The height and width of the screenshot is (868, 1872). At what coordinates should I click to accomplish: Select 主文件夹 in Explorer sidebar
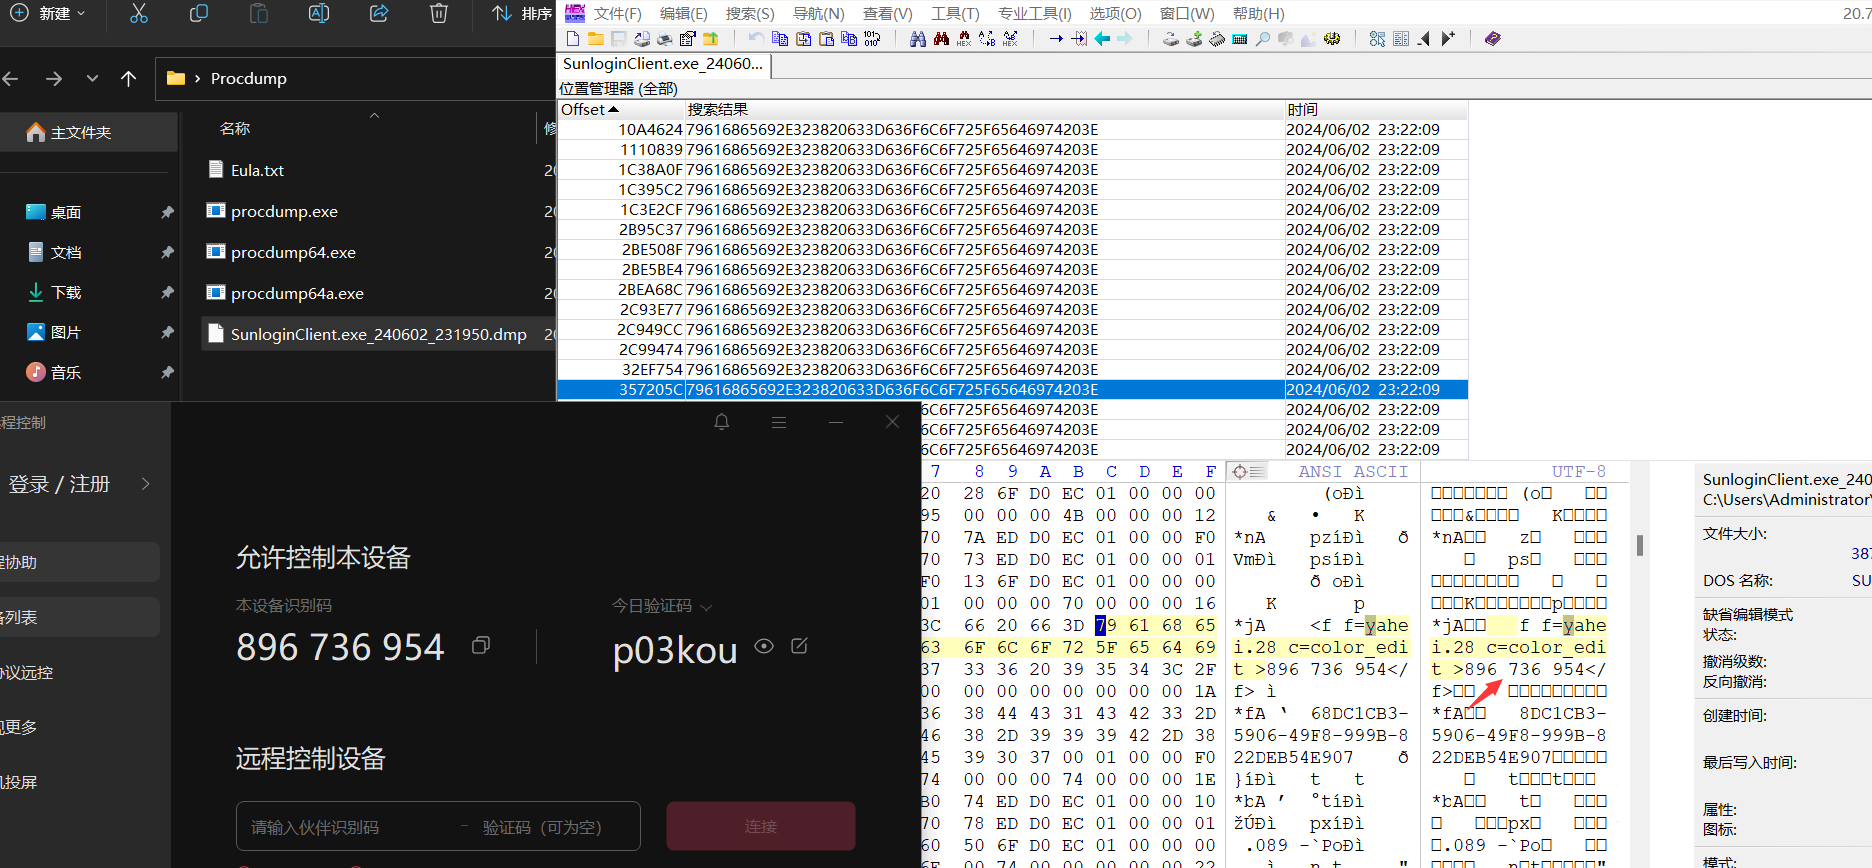coord(88,132)
